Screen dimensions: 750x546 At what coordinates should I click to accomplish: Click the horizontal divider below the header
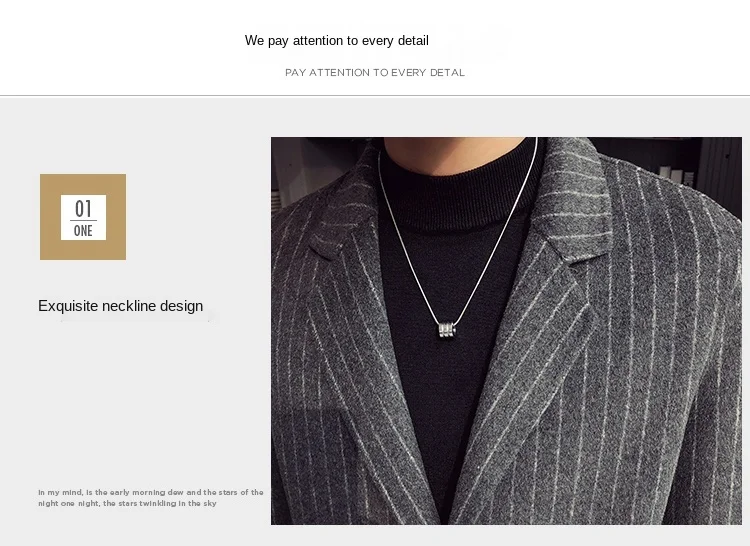tap(375, 96)
